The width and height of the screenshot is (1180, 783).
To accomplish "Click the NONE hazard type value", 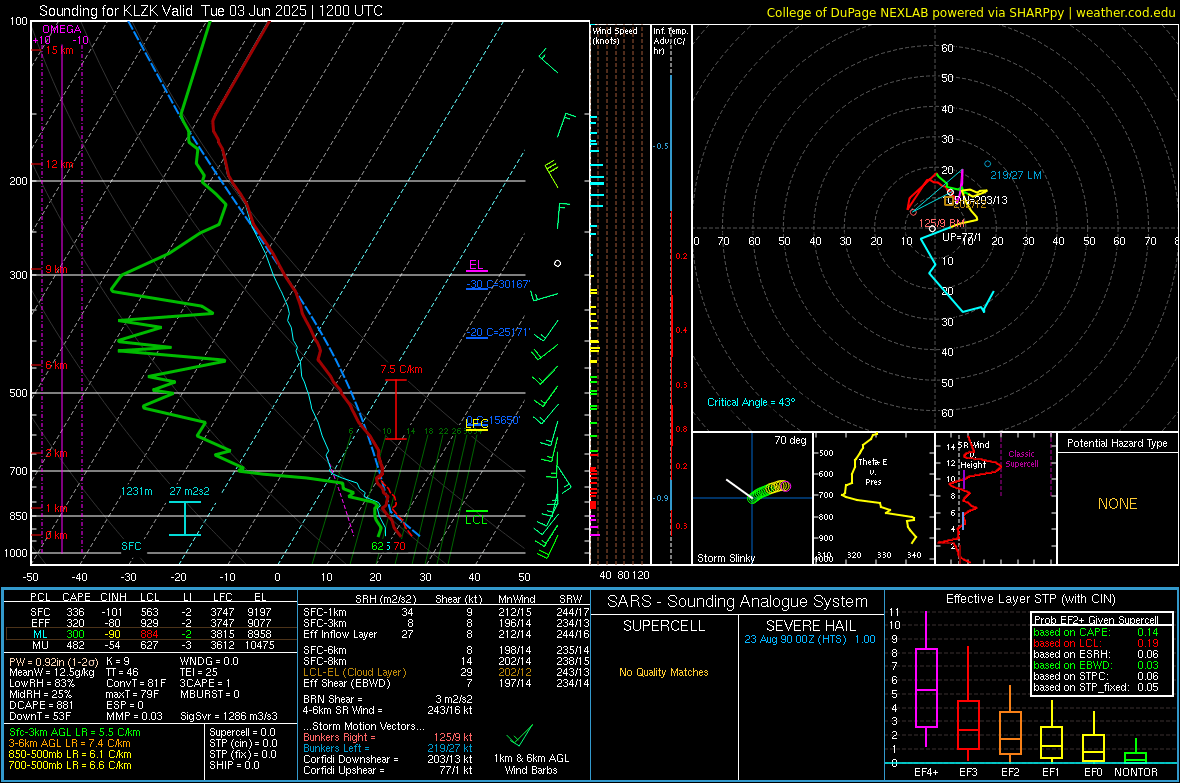I will 1118,504.
